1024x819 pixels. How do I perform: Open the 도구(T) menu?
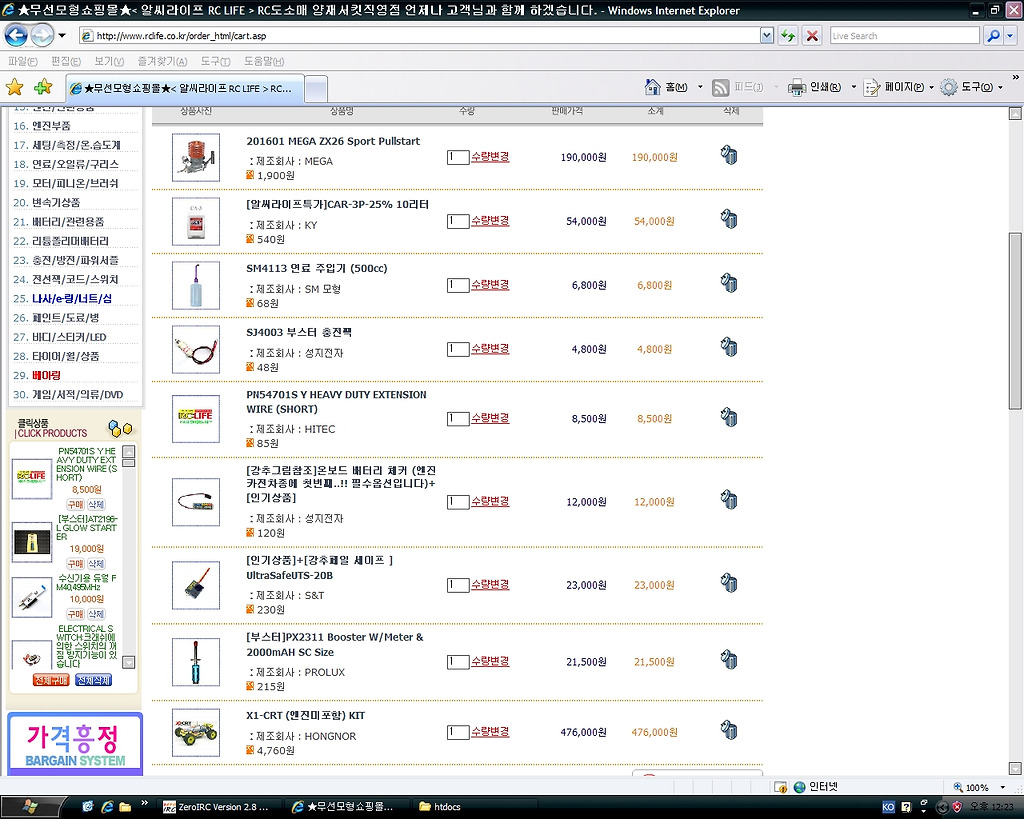[216, 61]
